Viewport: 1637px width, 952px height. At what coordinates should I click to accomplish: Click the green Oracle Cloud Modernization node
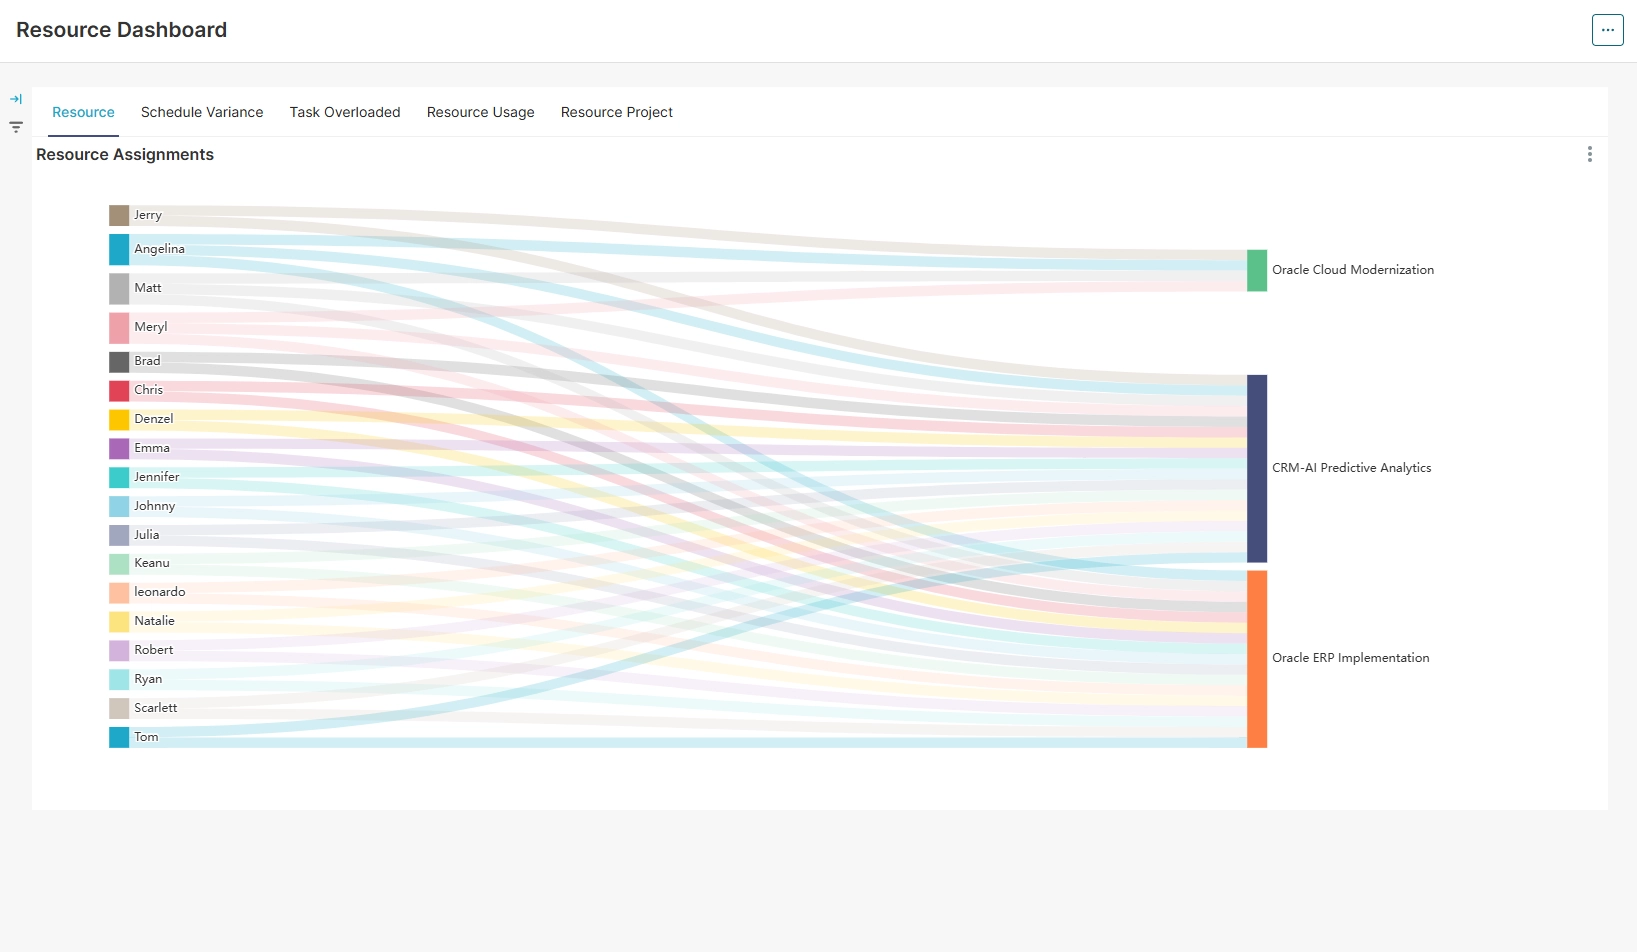pyautogui.click(x=1256, y=270)
